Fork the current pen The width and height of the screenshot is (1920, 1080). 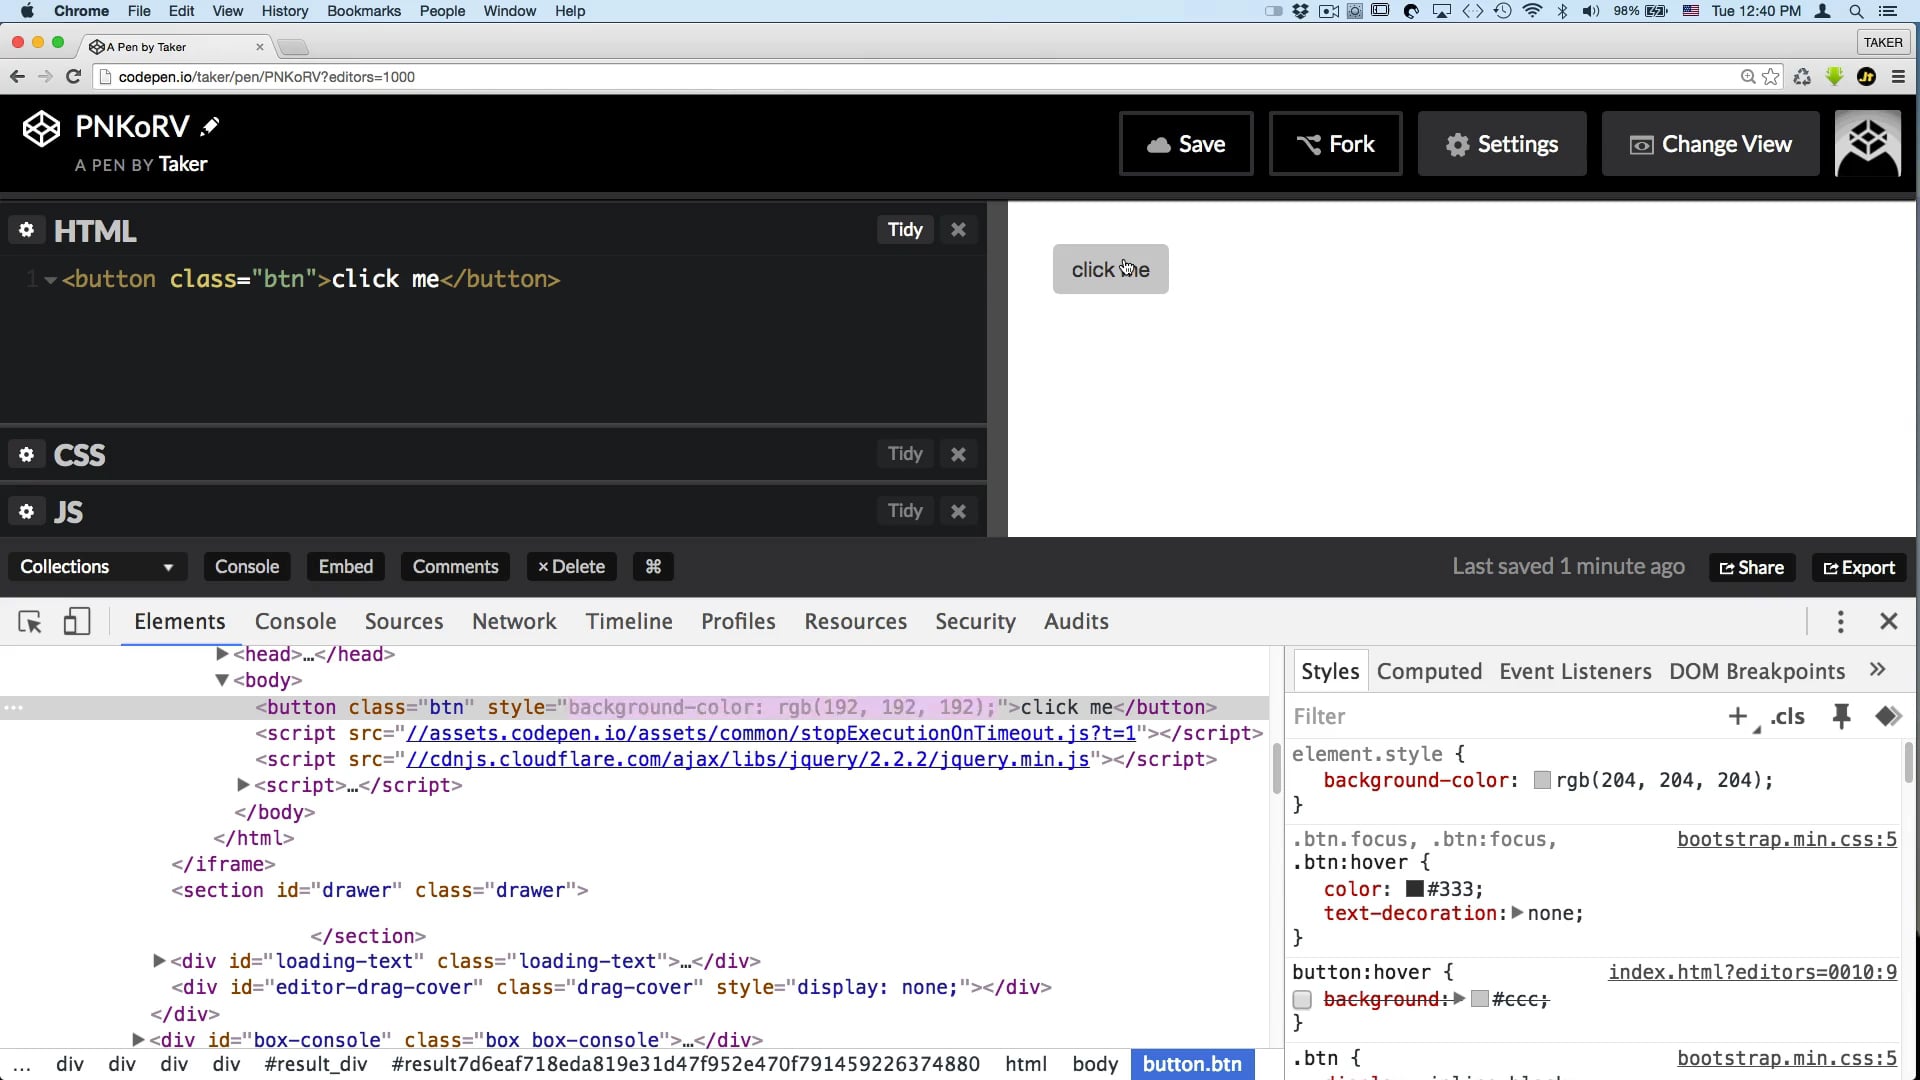click(x=1335, y=143)
